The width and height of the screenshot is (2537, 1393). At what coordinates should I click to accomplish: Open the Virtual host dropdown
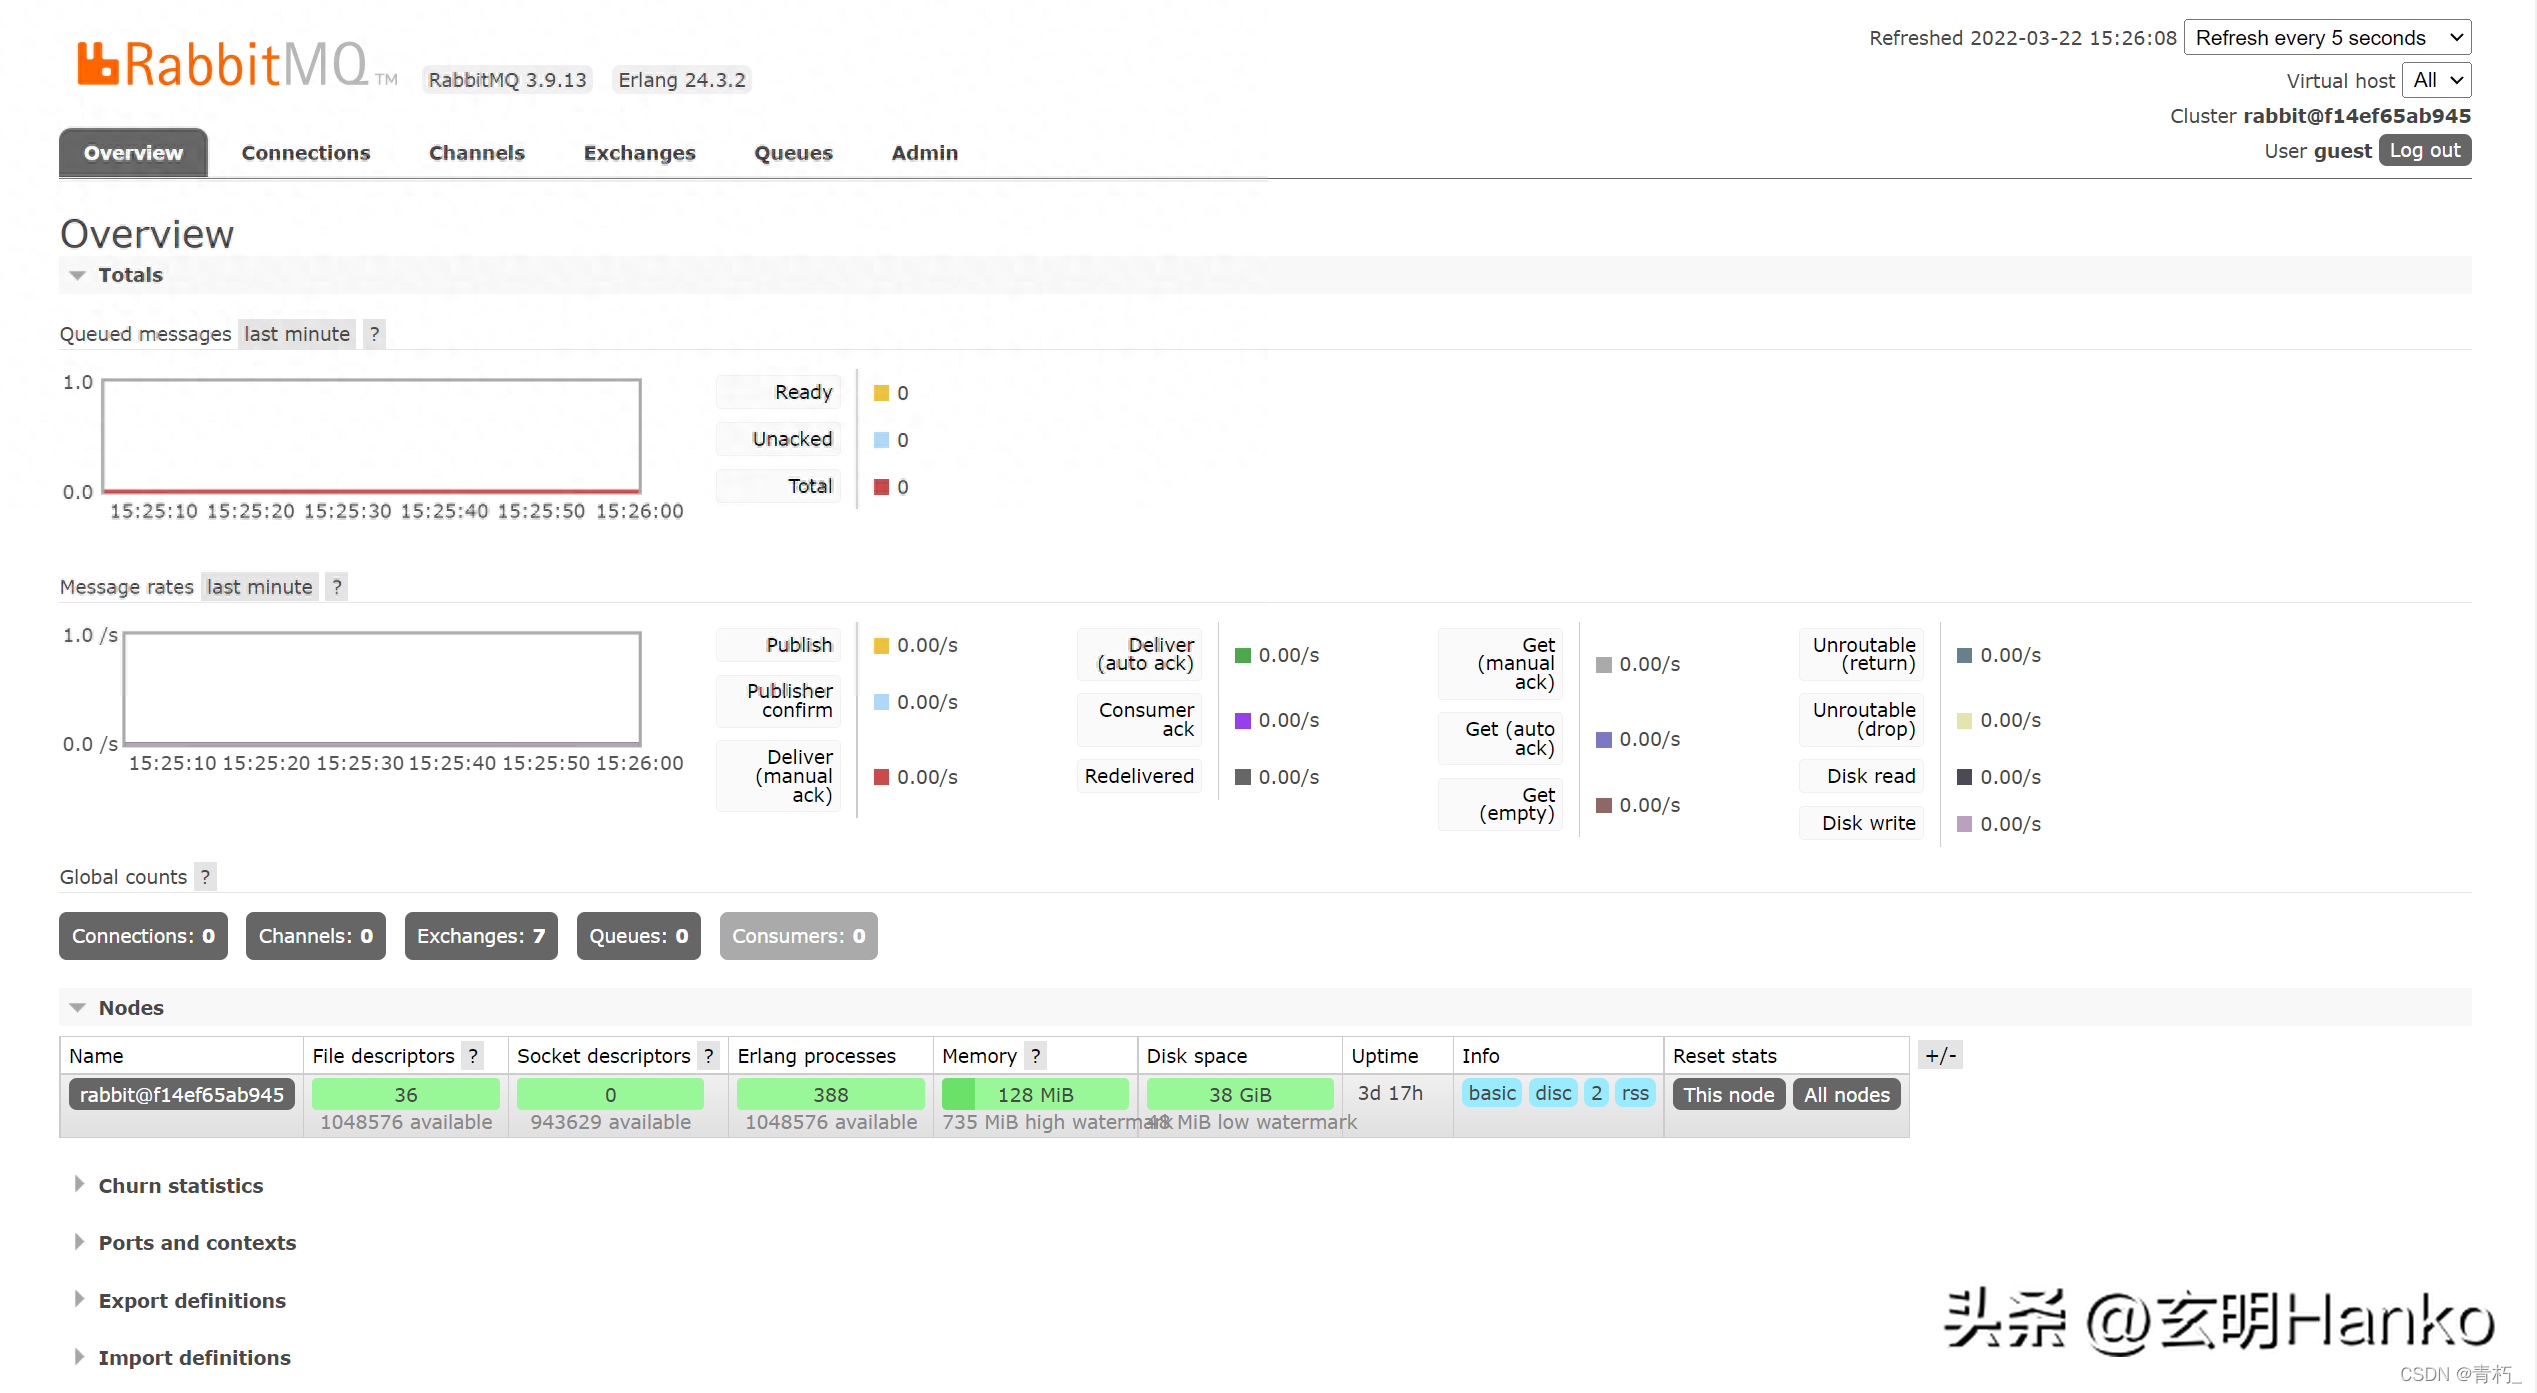(2436, 80)
